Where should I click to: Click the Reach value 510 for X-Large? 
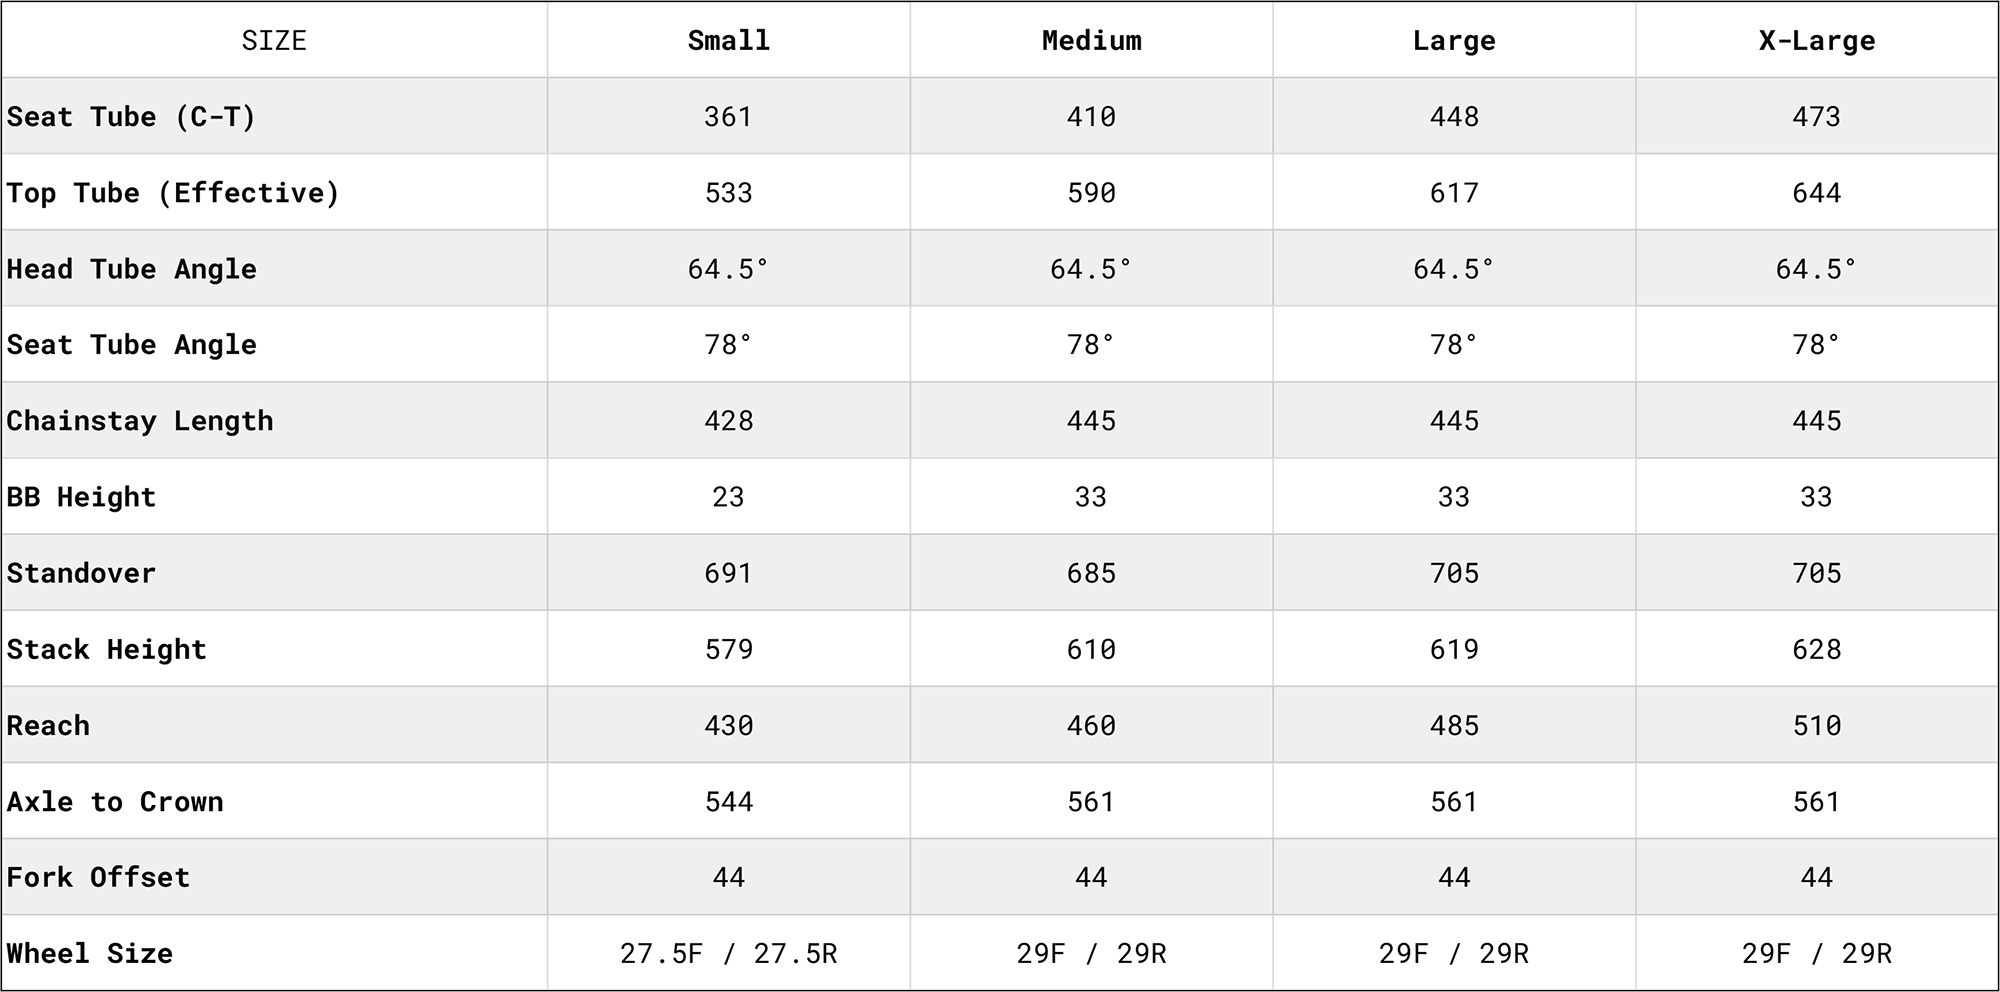(x=1817, y=726)
